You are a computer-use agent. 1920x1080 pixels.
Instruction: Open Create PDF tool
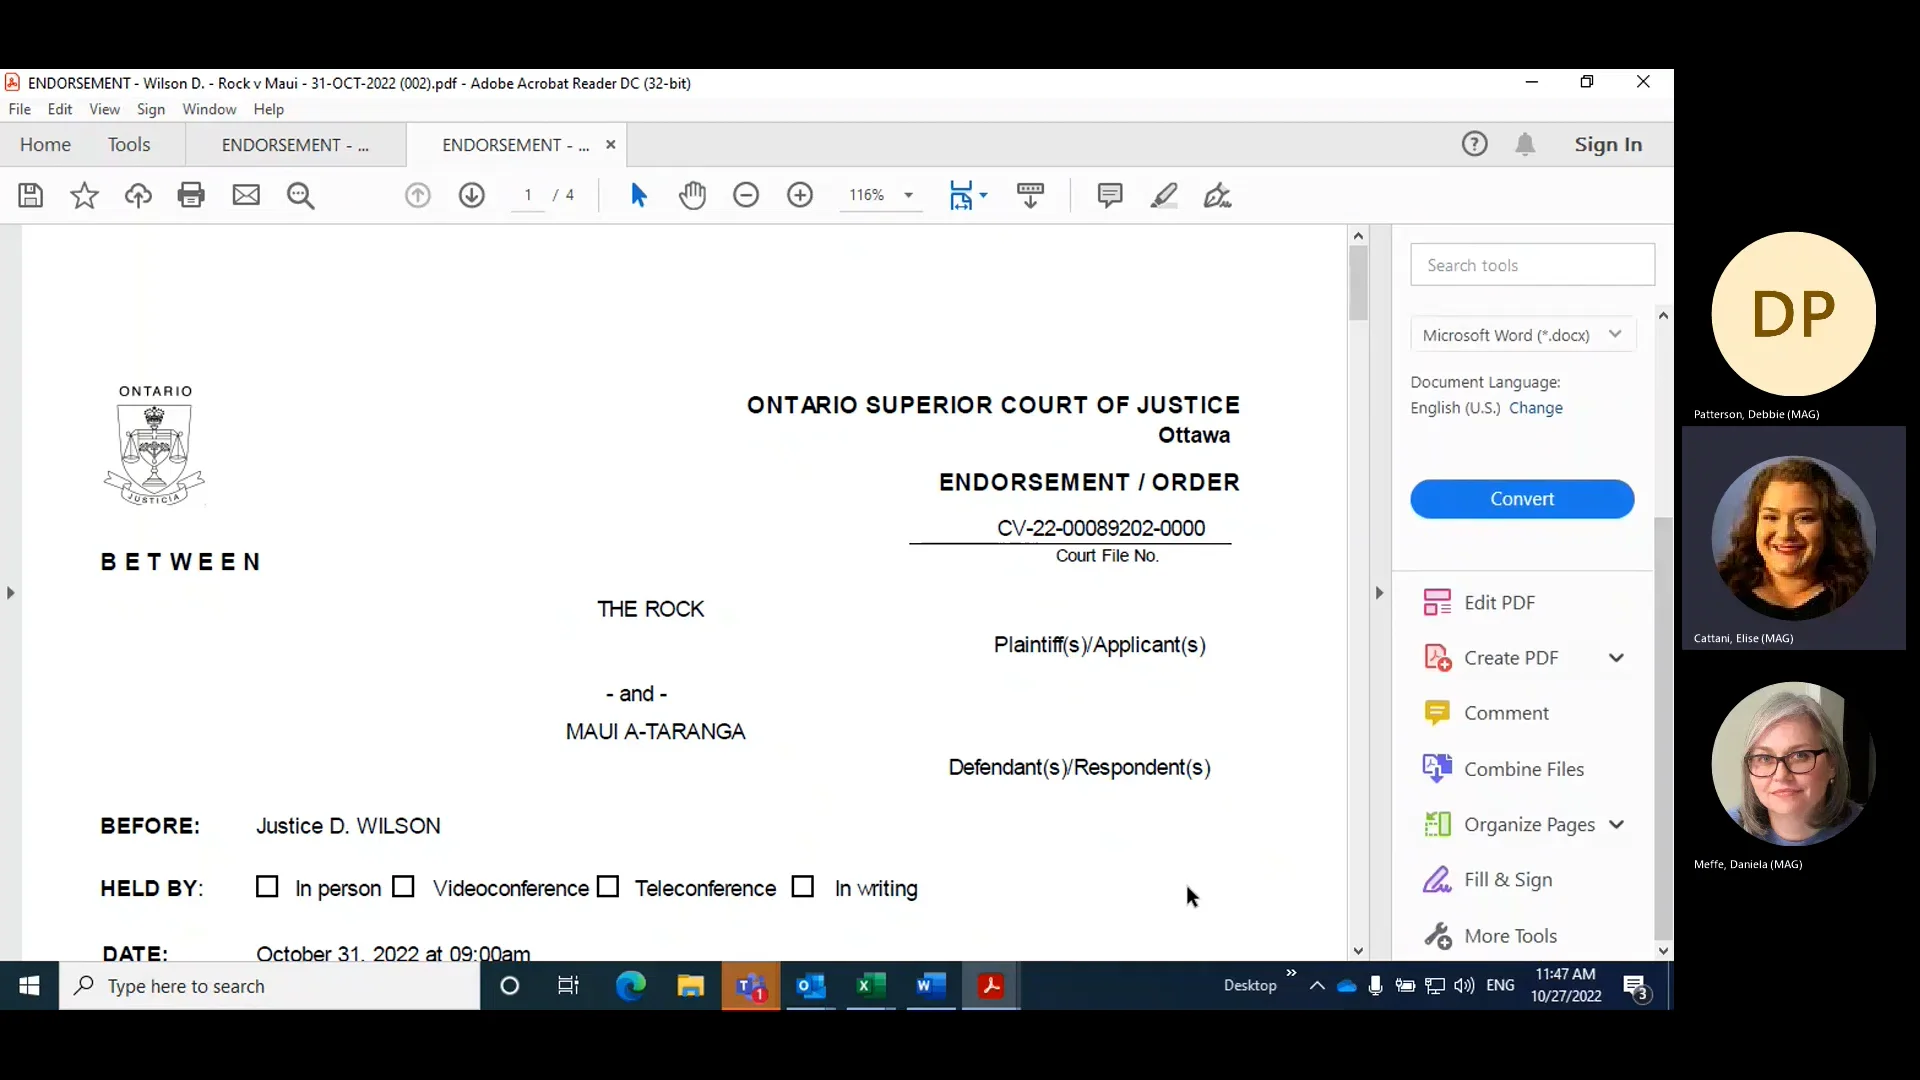click(1491, 658)
